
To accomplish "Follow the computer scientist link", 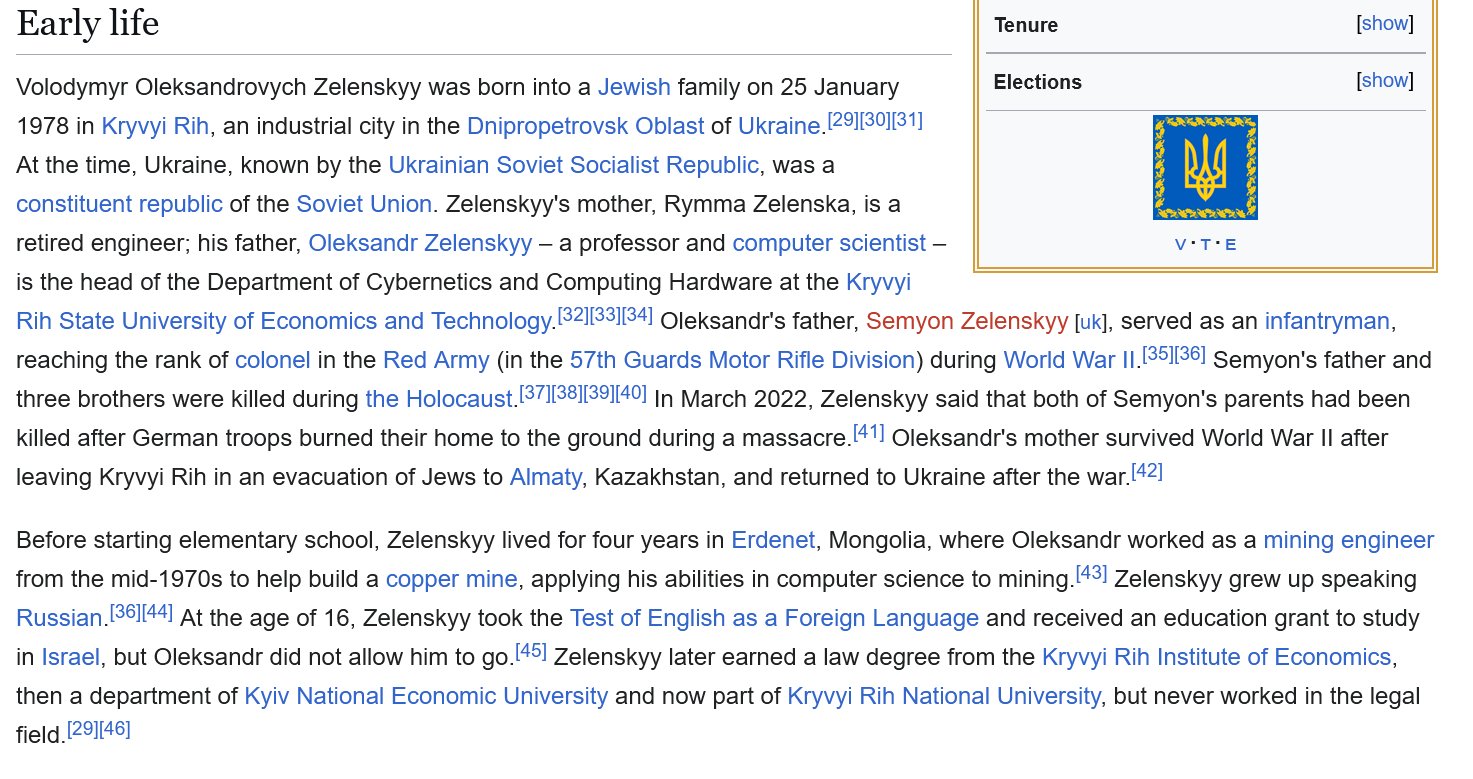I will click(x=829, y=243).
